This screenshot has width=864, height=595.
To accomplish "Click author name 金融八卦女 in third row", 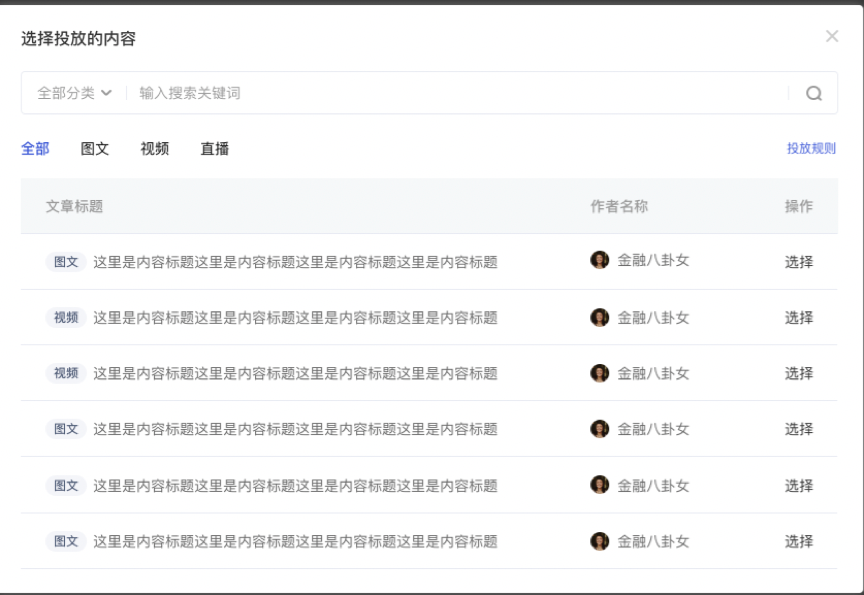I will click(653, 373).
